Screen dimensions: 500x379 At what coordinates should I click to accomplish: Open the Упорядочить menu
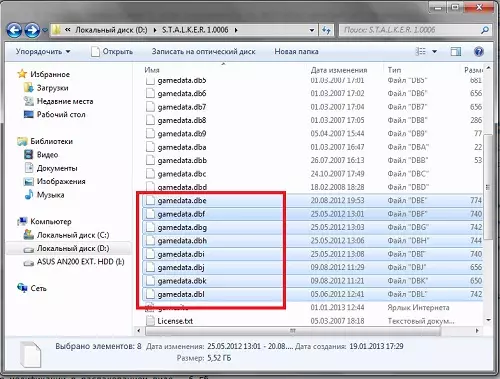[43, 52]
